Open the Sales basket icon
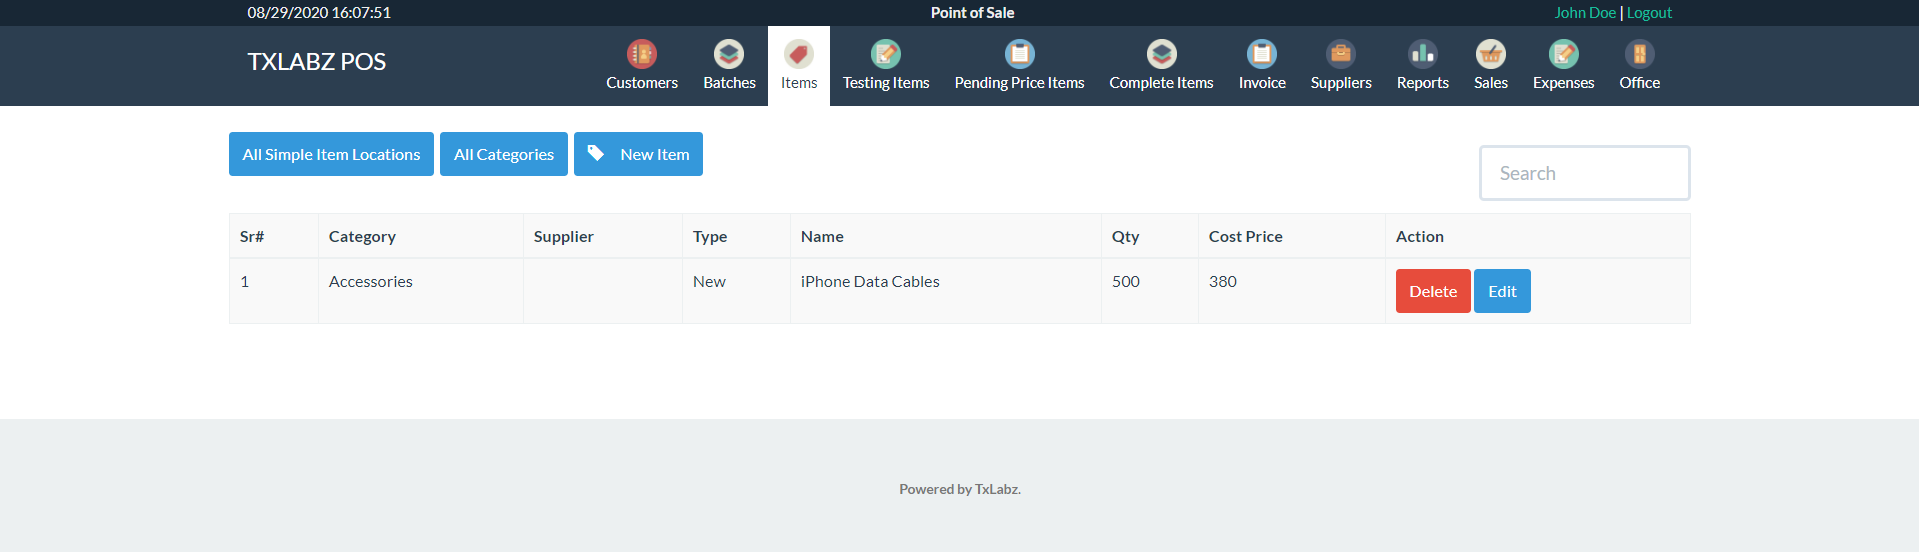The image size is (1919, 552). point(1491,53)
